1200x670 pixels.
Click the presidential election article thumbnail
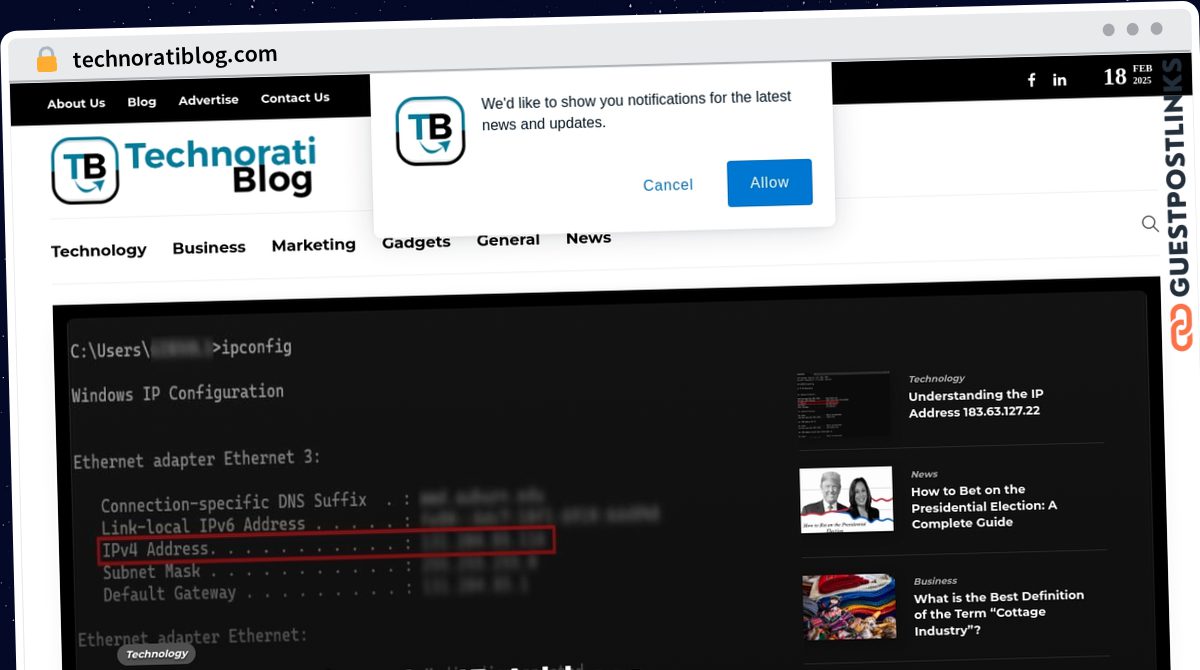[x=846, y=500]
